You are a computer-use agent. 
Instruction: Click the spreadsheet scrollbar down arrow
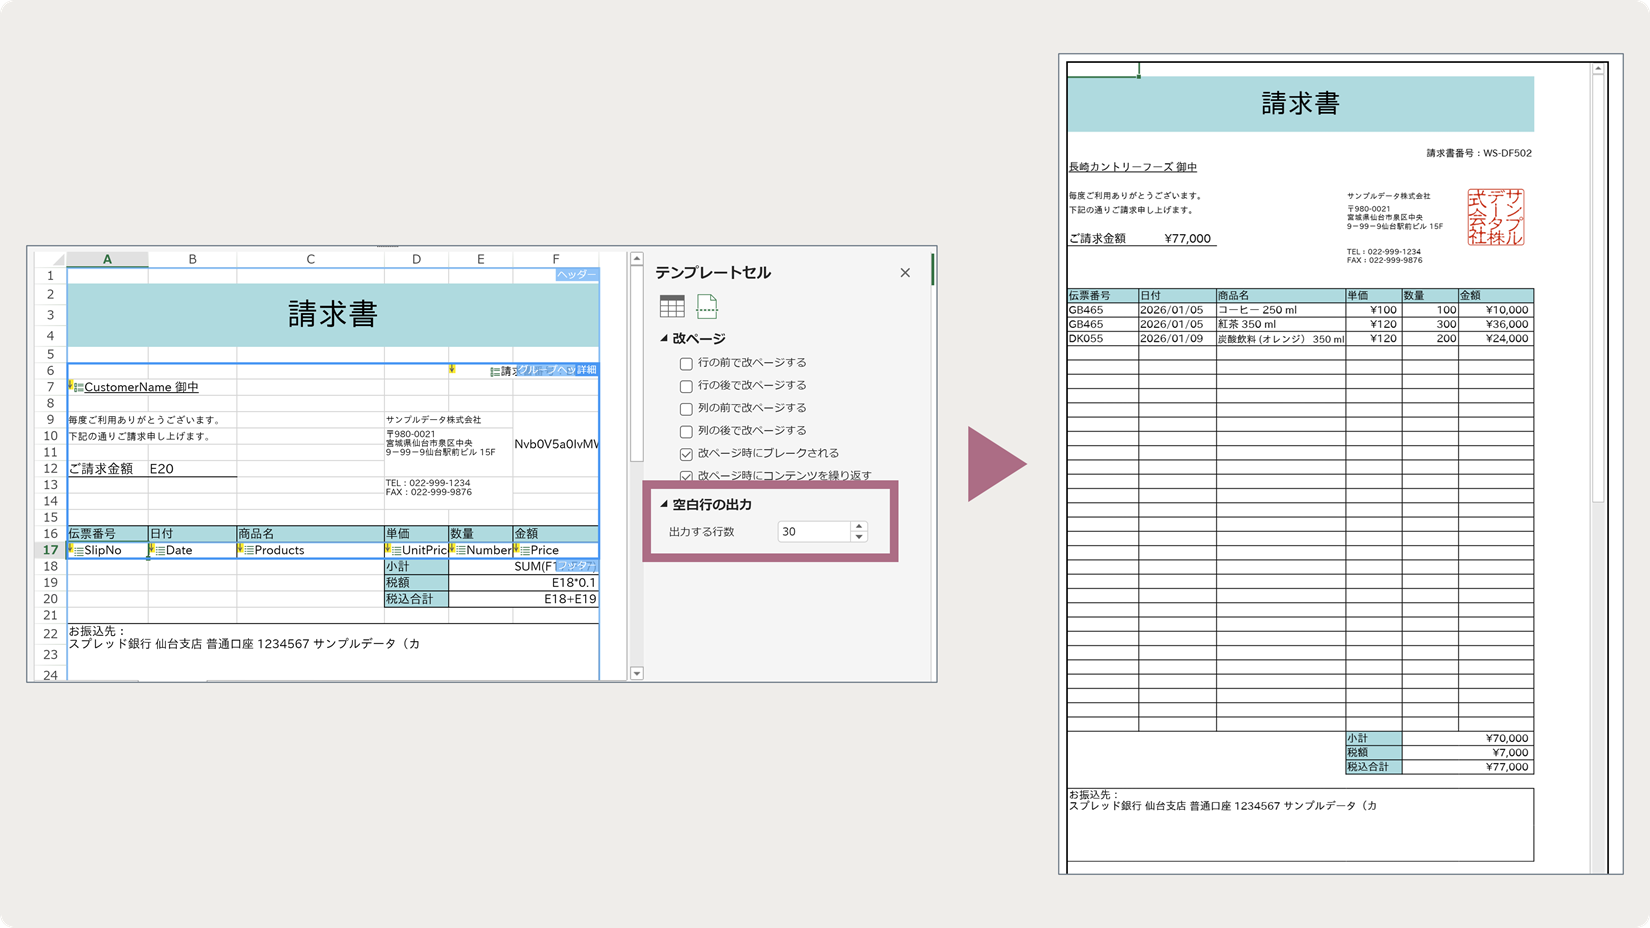[637, 674]
